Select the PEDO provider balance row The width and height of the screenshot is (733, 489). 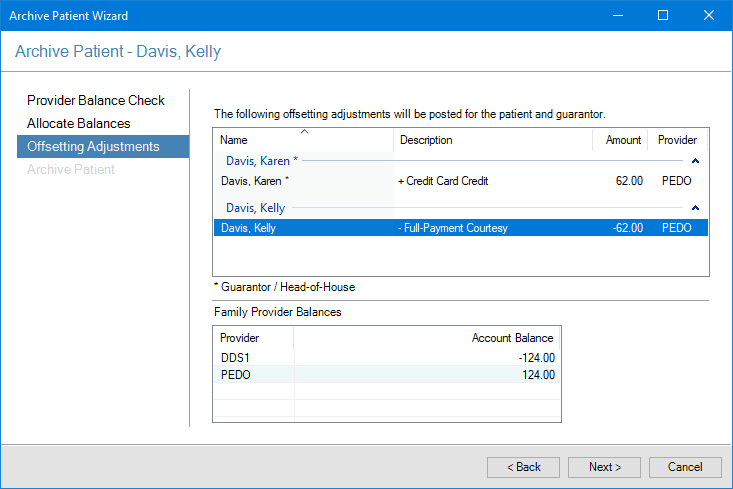(x=387, y=375)
